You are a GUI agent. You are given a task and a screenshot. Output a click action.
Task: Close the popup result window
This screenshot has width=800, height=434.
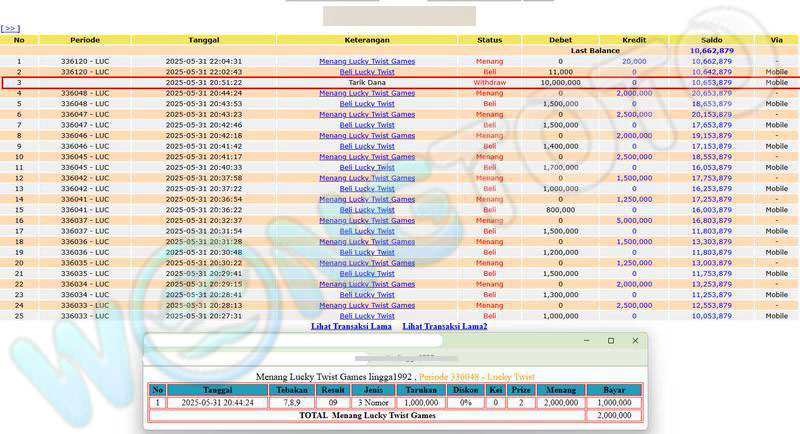635,341
